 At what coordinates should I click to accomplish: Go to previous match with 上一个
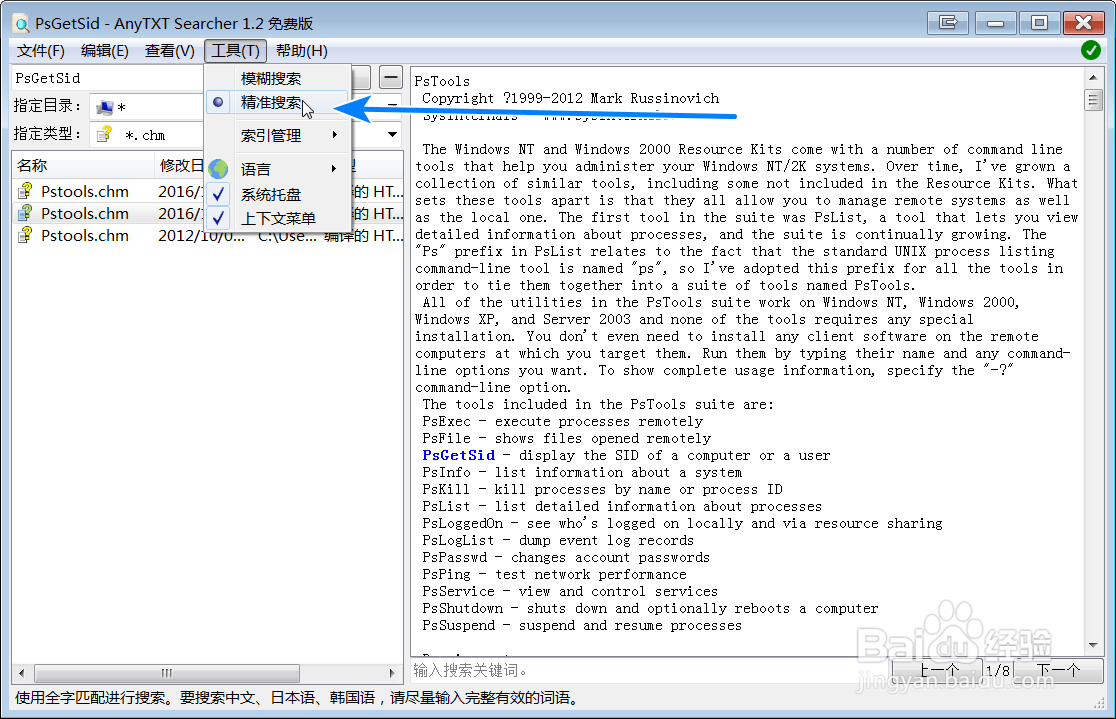[x=937, y=671]
